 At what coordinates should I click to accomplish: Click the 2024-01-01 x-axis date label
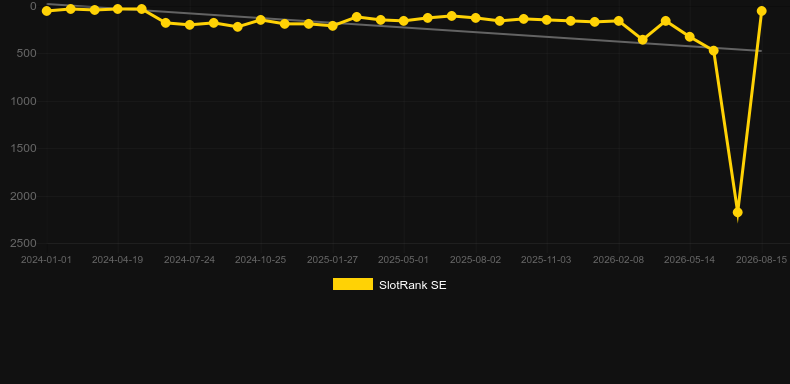tap(46, 260)
